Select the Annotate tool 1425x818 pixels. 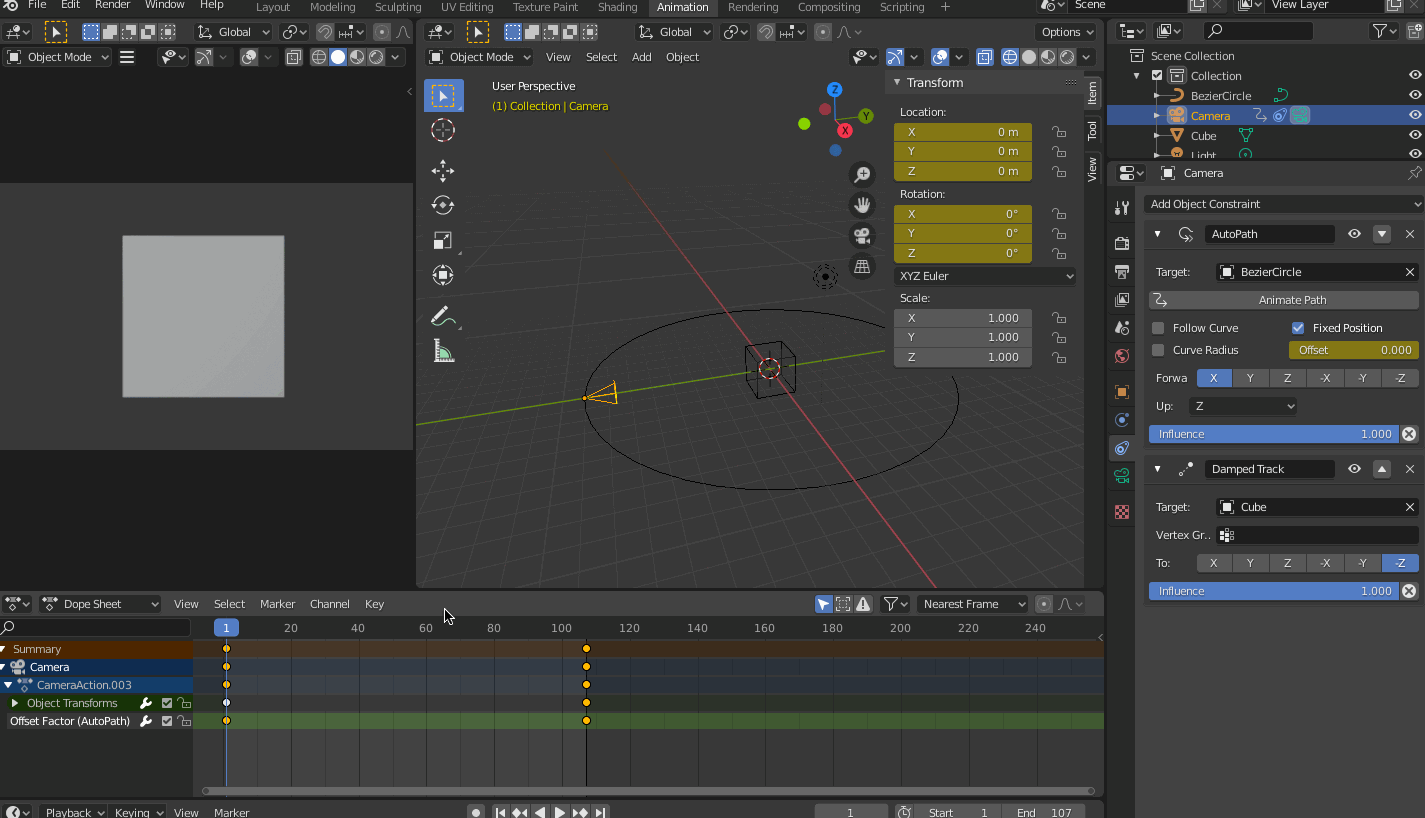443,316
